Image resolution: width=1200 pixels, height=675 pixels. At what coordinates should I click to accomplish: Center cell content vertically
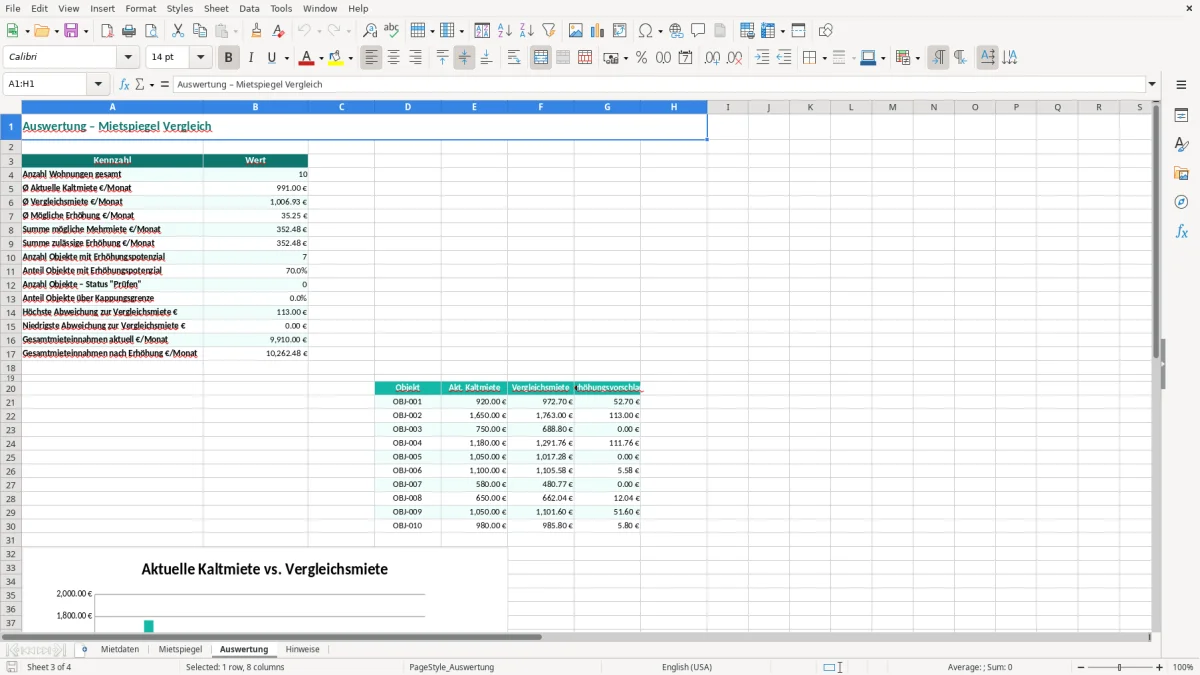(464, 58)
